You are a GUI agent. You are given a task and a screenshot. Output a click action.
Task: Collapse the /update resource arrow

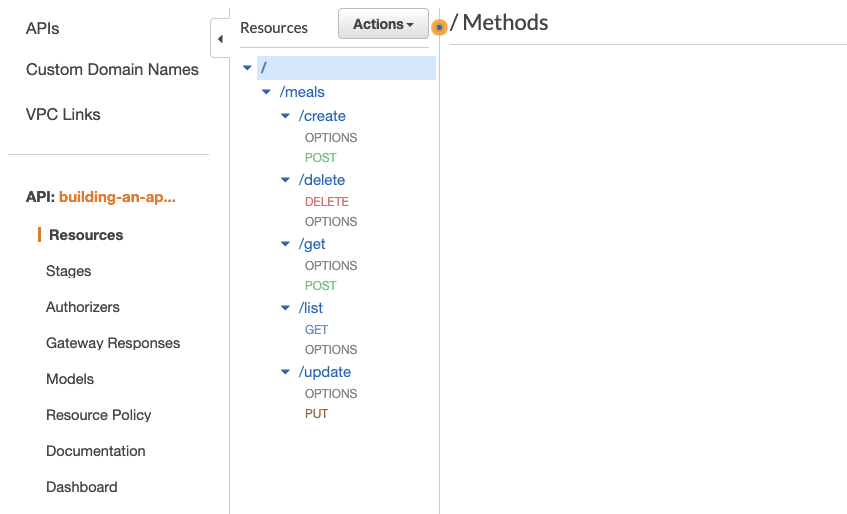285,372
